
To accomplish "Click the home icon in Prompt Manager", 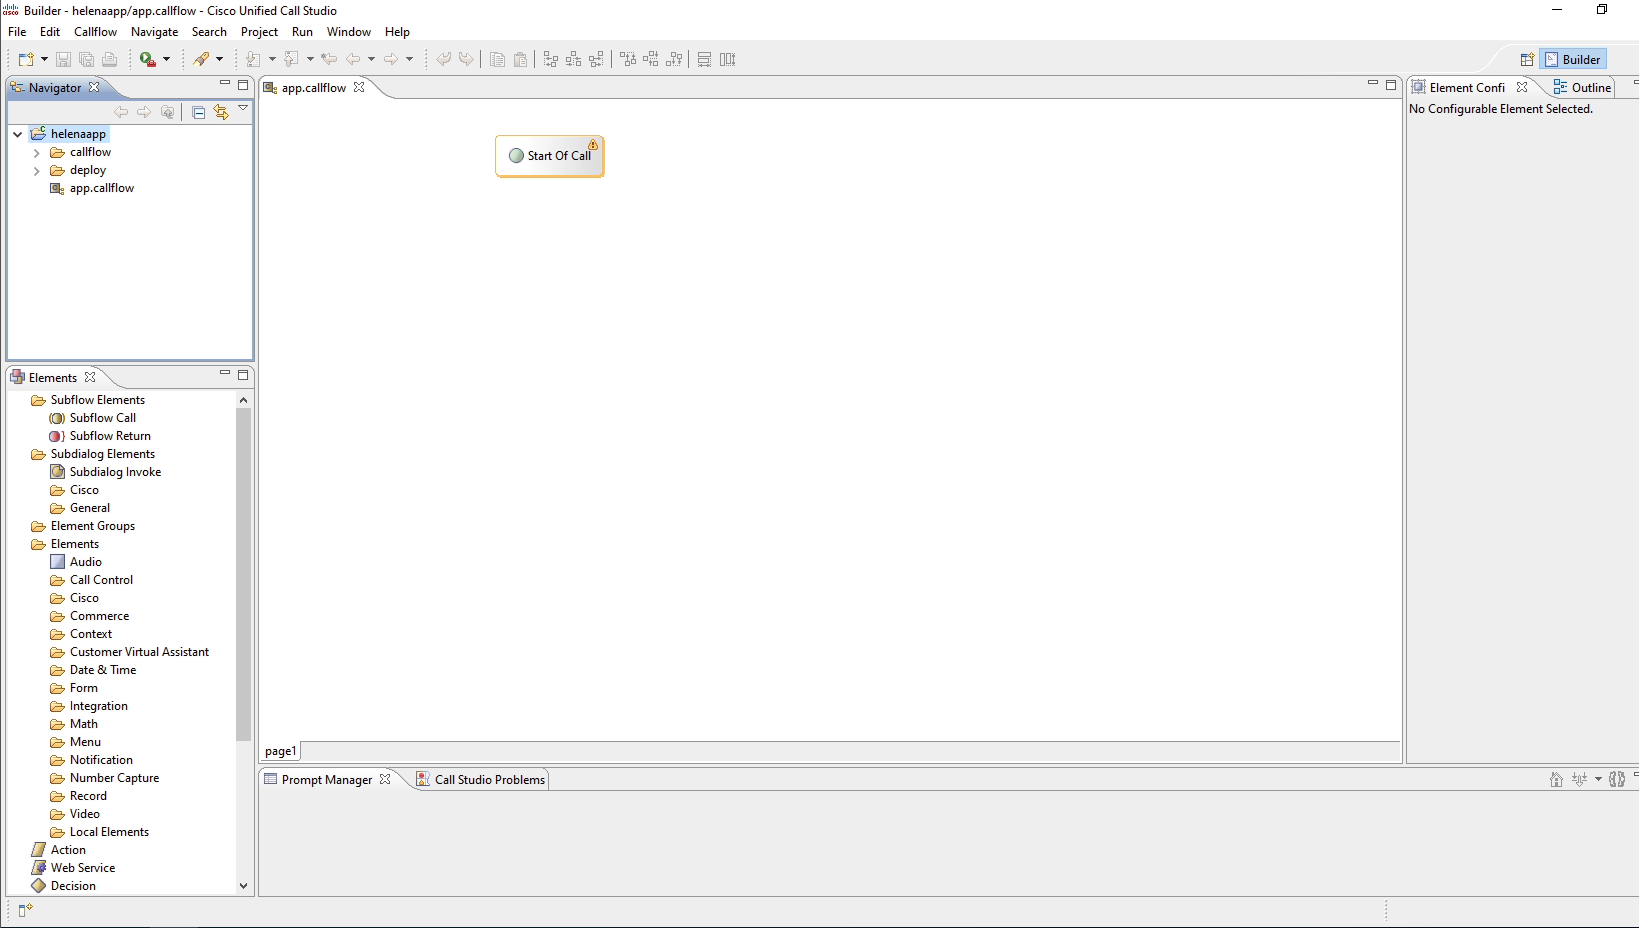I will (x=1556, y=780).
